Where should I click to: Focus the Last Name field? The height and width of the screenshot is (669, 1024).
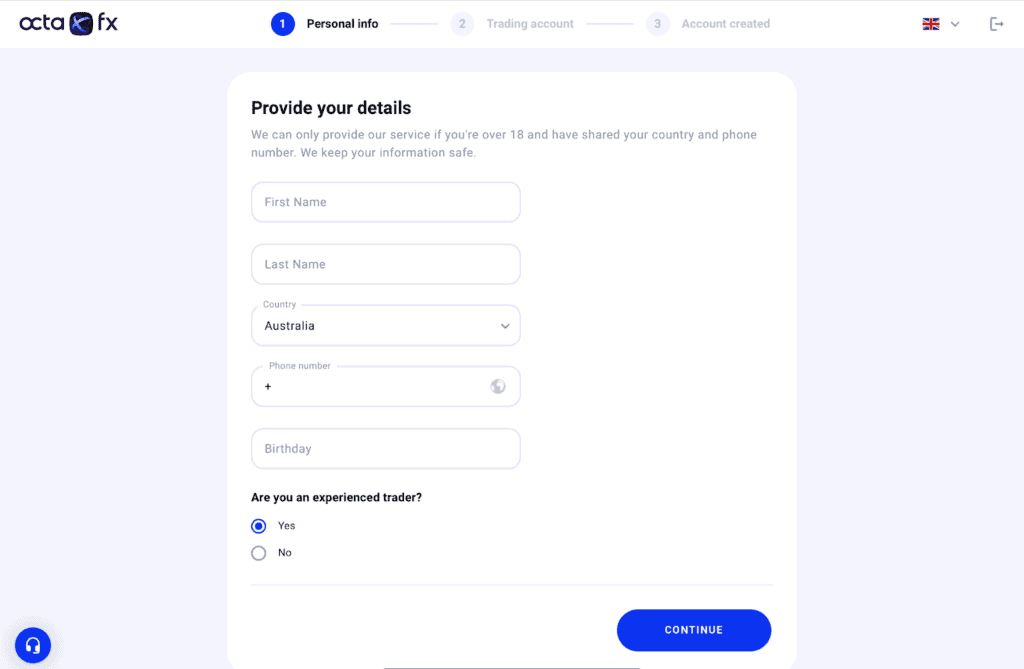coord(386,264)
